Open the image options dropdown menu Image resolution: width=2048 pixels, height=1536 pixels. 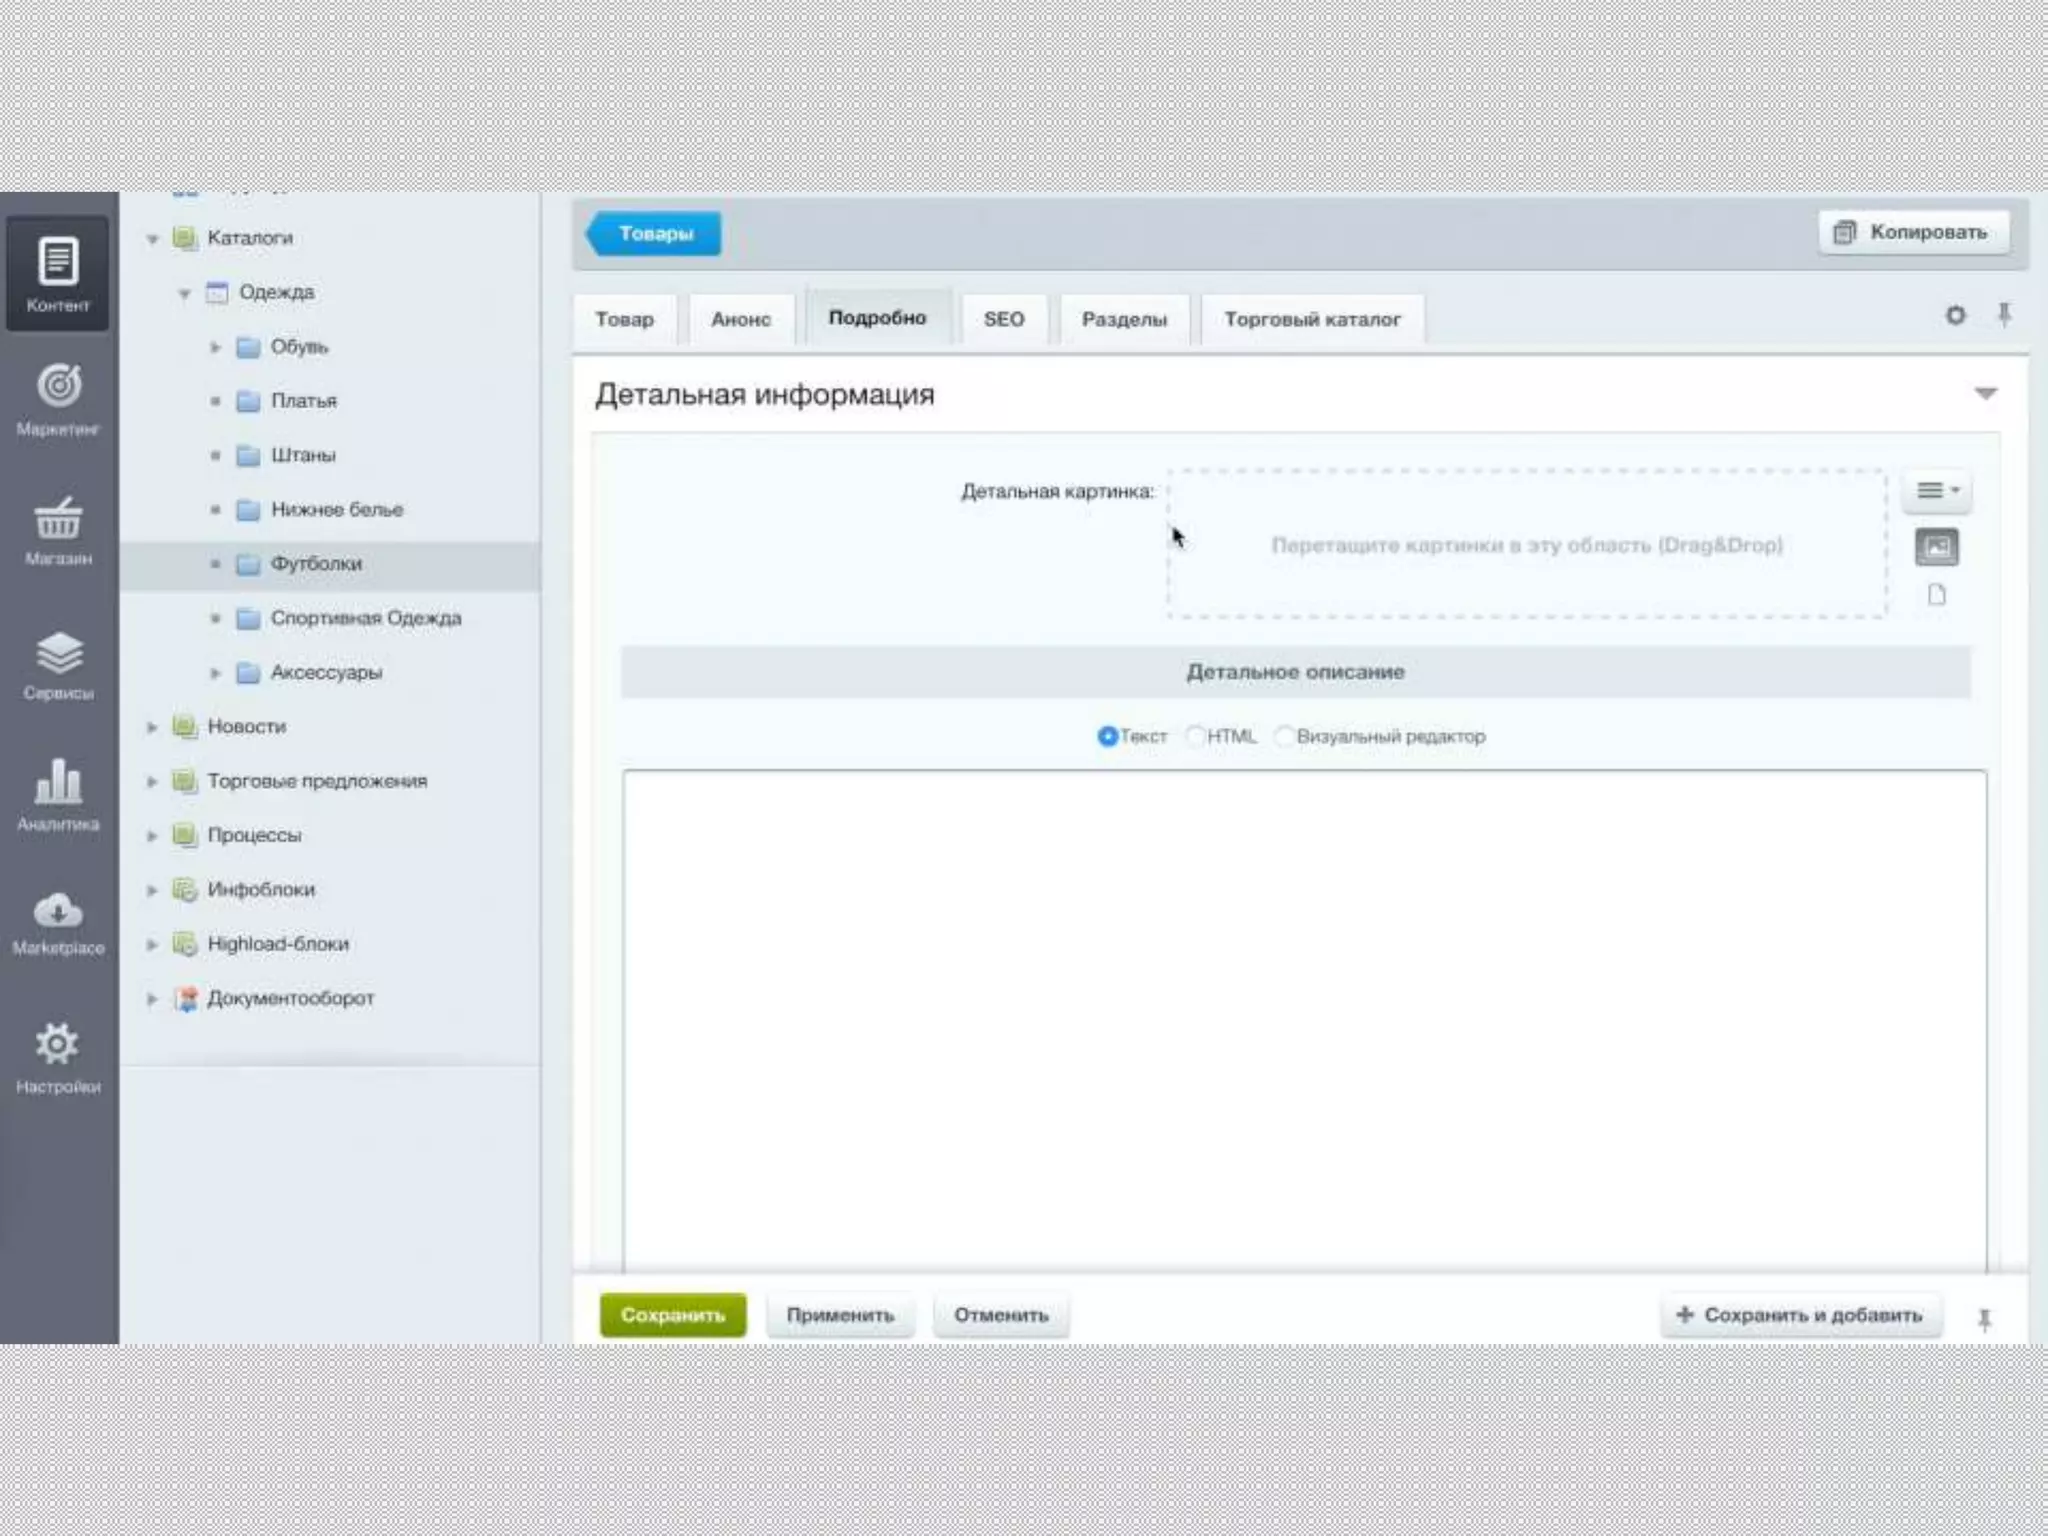(1936, 491)
